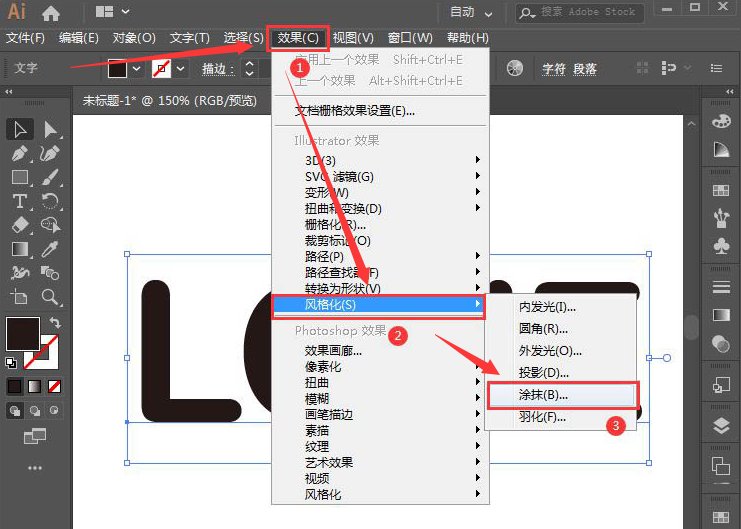Adjust stroke weight stepper arrows
This screenshot has height=529, width=741.
pos(250,69)
